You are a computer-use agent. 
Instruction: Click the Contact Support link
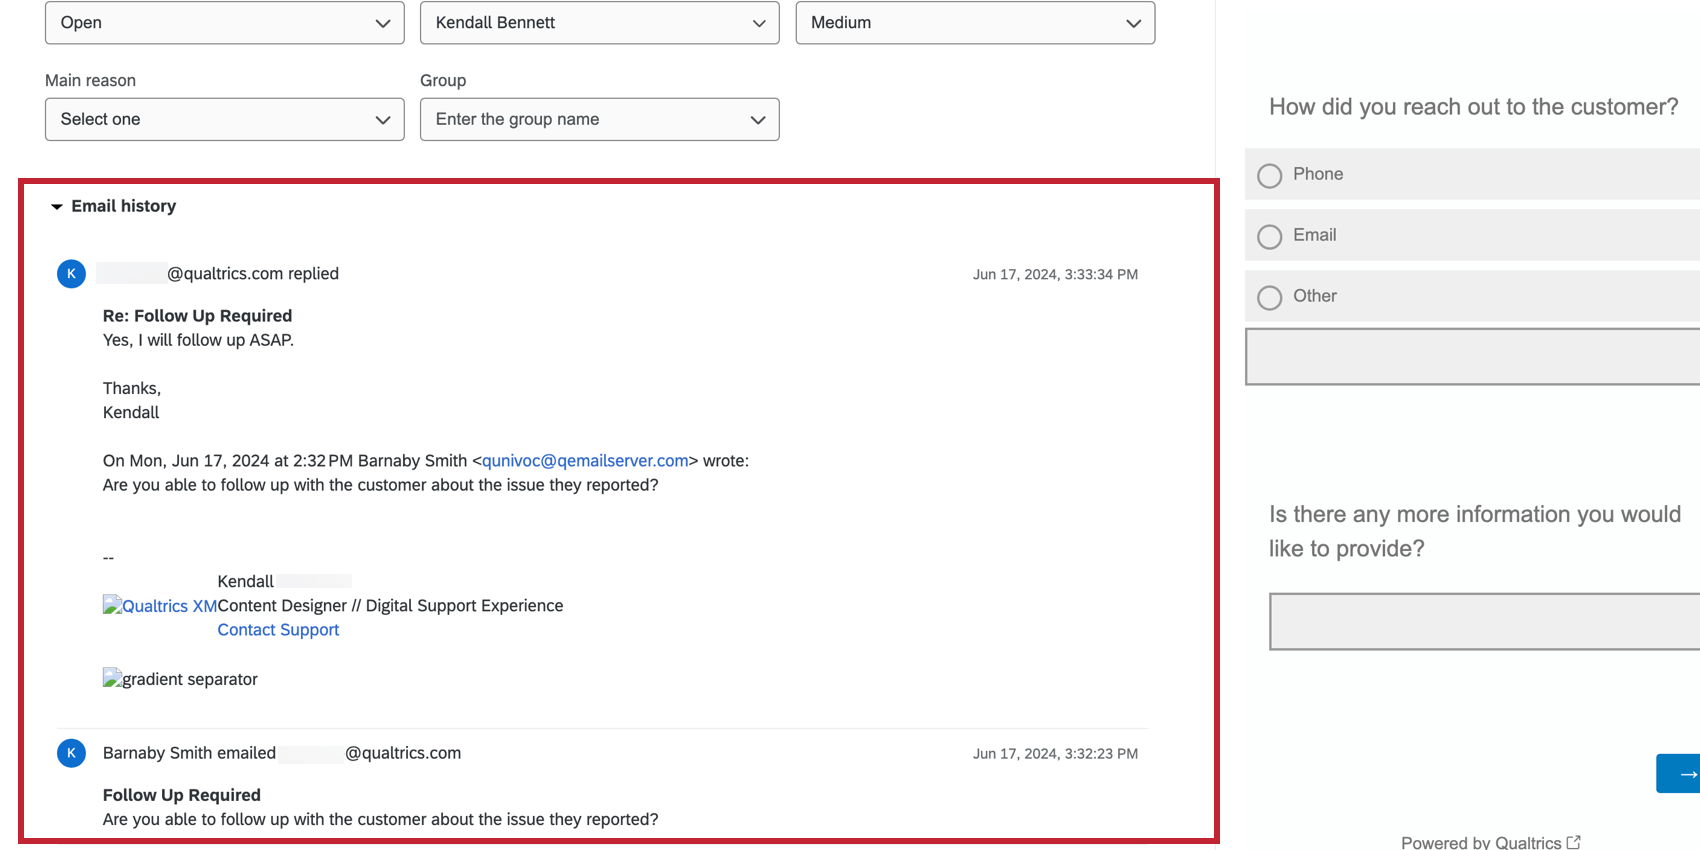(x=278, y=630)
